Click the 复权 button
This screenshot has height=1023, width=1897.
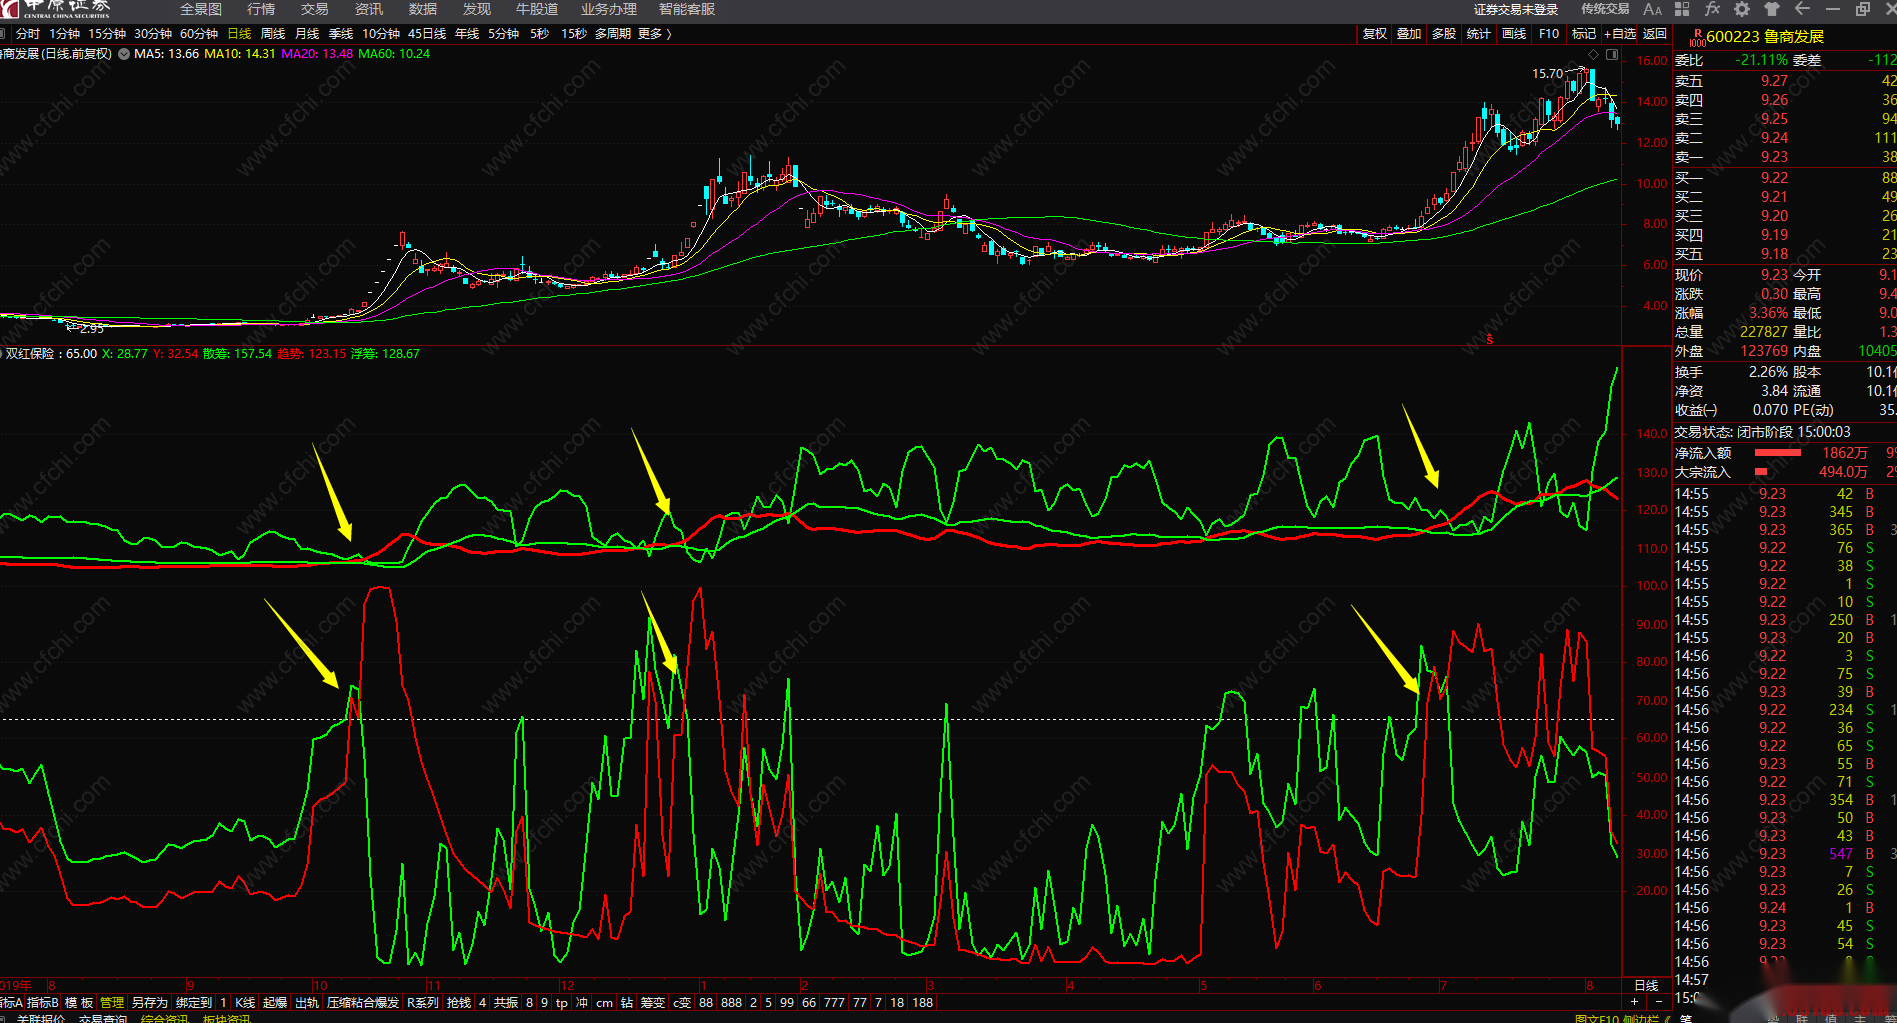click(x=1375, y=34)
